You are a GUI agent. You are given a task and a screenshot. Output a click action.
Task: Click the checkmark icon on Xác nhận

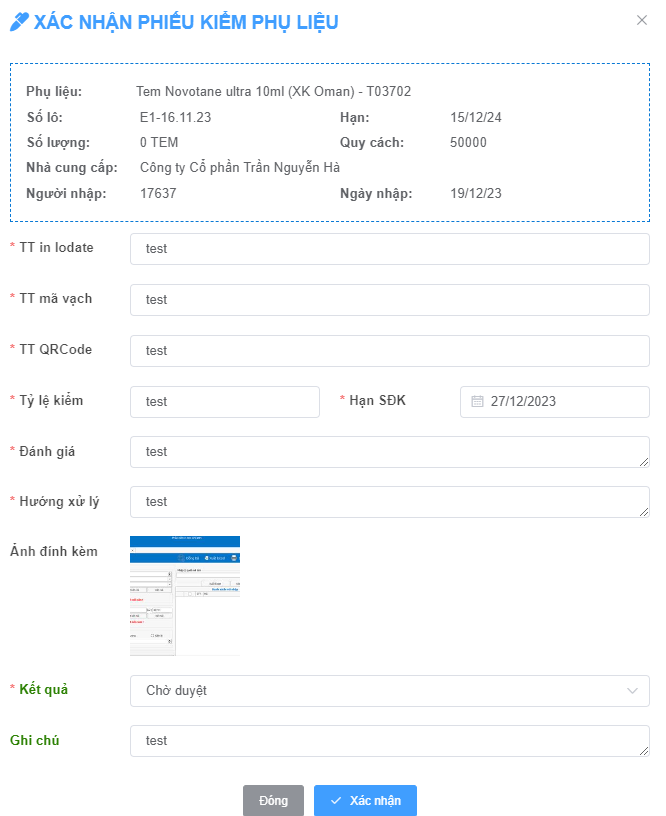[x=336, y=801]
